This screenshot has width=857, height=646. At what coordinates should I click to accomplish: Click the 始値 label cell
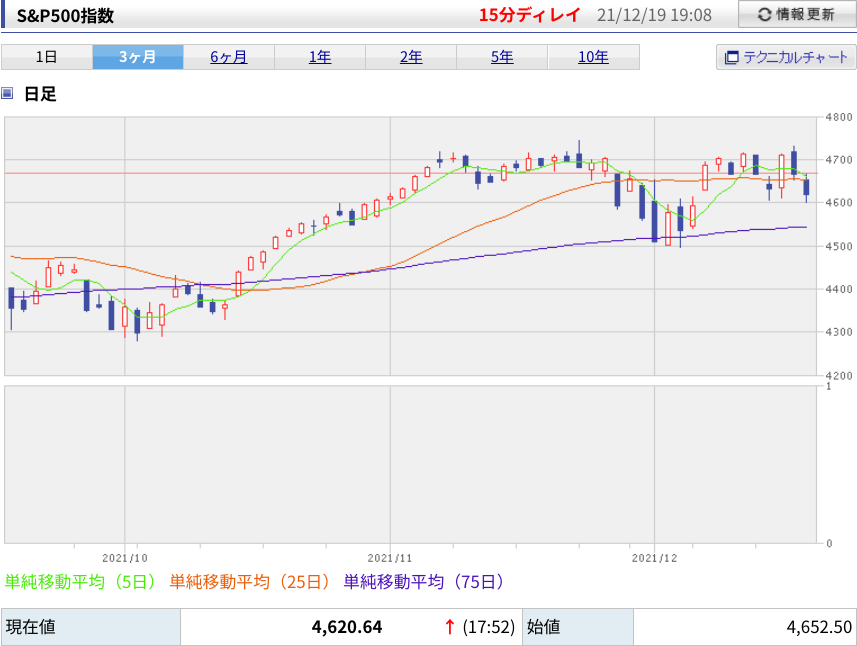(x=578, y=627)
